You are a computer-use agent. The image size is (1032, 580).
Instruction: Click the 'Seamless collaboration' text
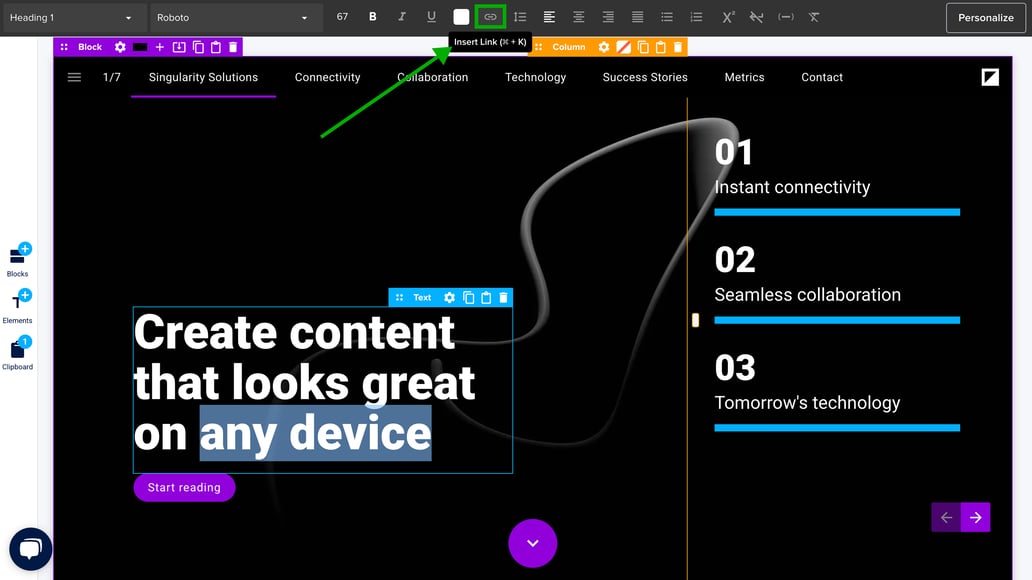(808, 295)
